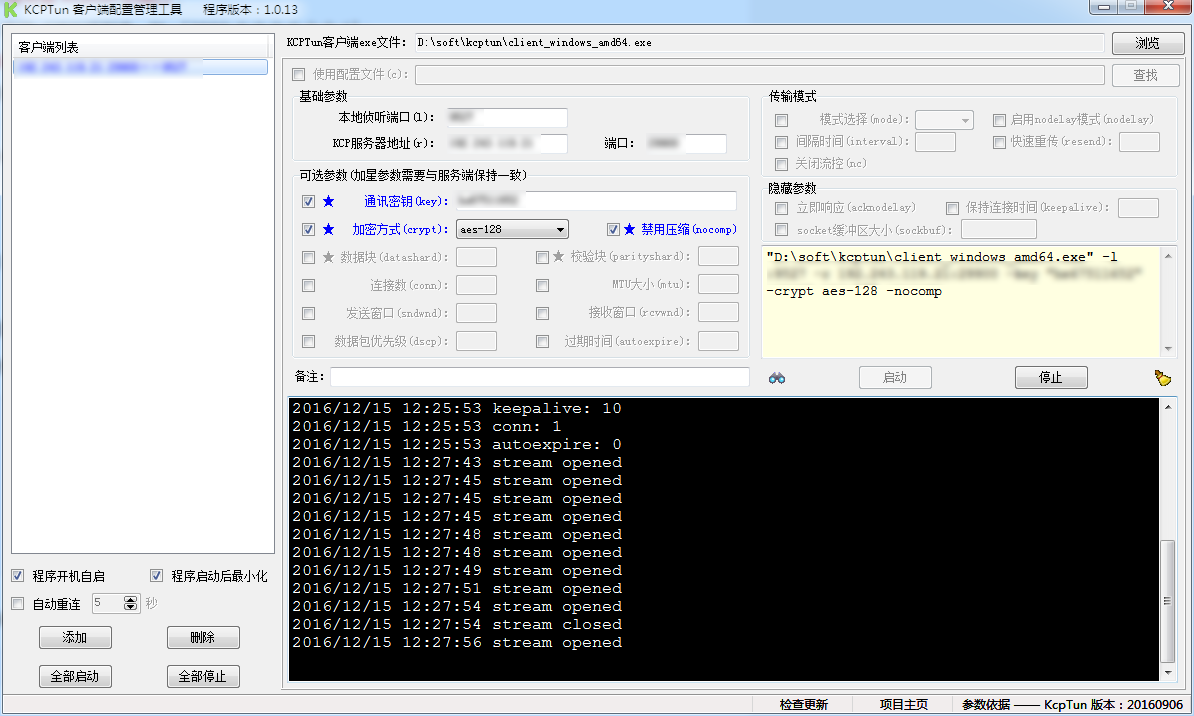Image resolution: width=1194 pixels, height=716 pixels.
Task: Click the 通讯密钥 key input field
Action: pyautogui.click(x=596, y=201)
